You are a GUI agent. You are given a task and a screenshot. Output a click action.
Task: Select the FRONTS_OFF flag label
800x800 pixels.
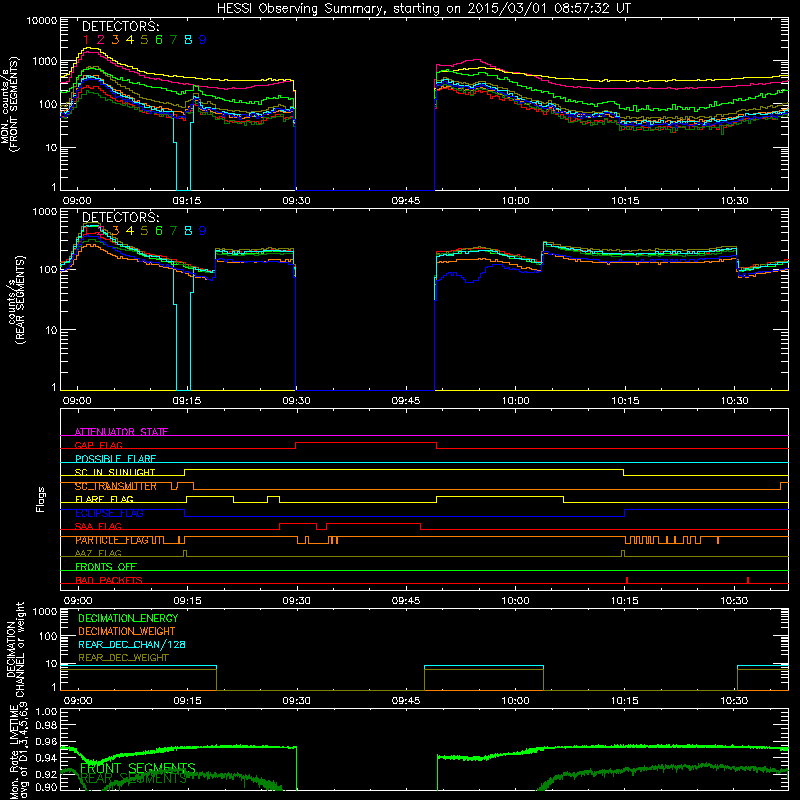click(x=106, y=566)
